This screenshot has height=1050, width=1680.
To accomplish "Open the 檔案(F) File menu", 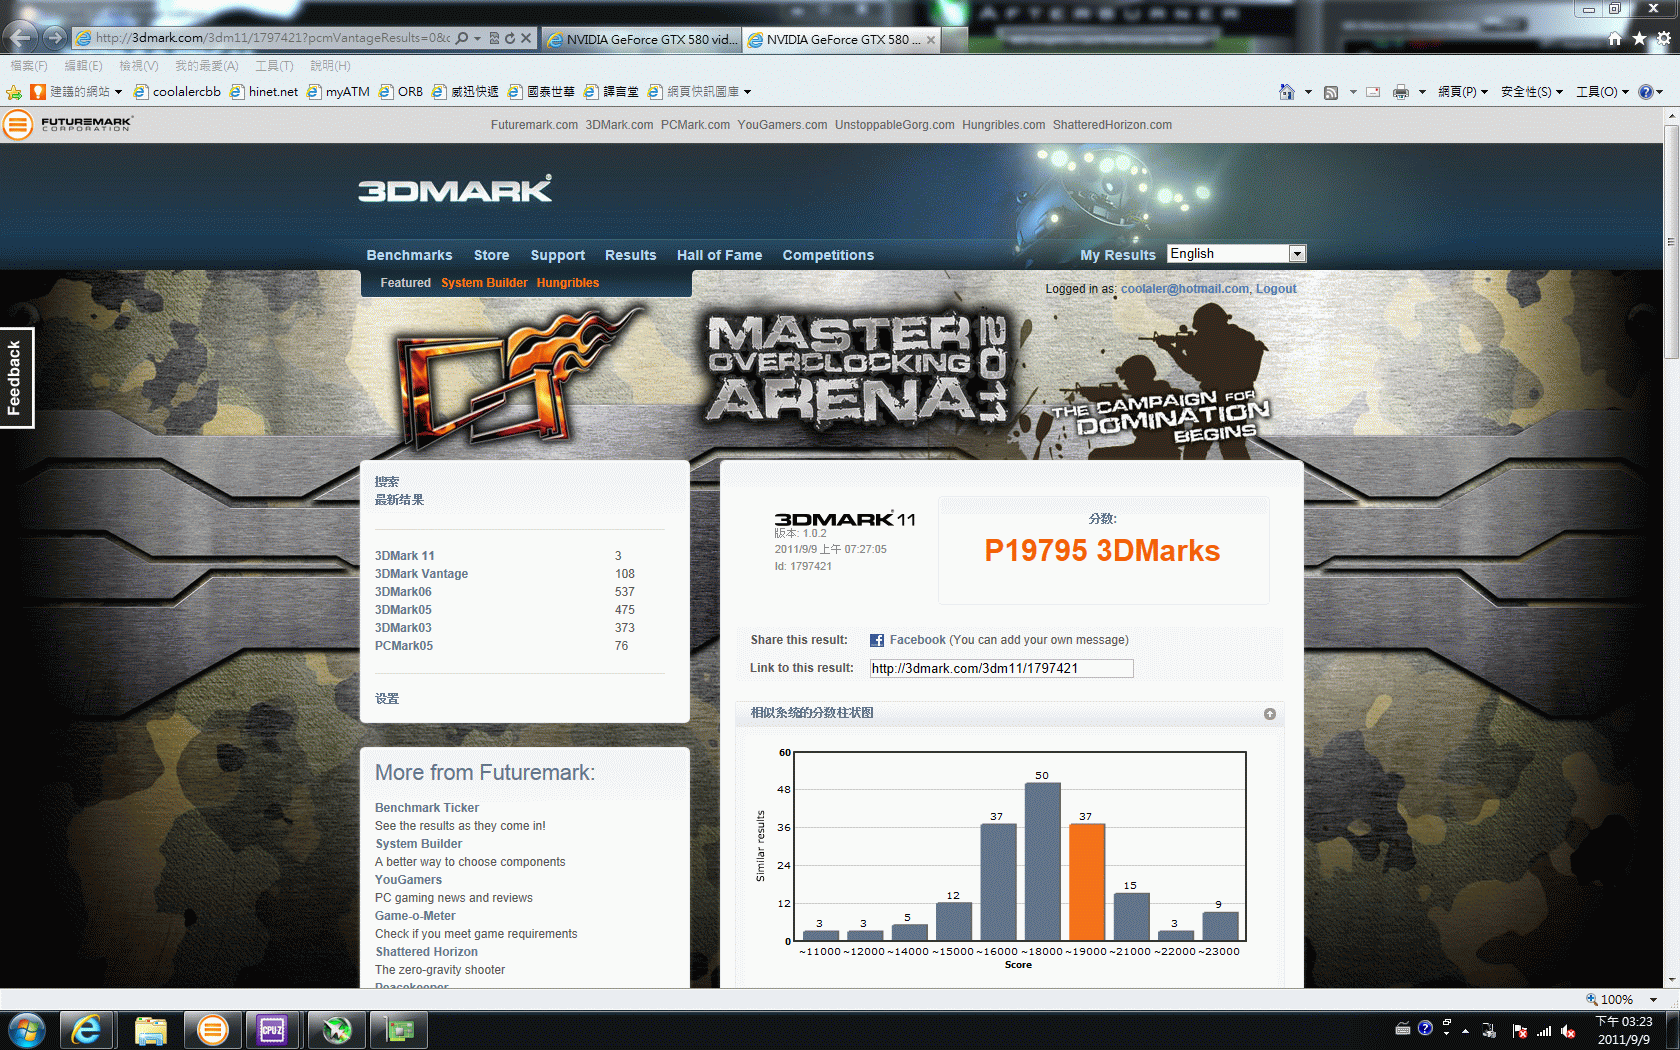I will click(x=29, y=66).
